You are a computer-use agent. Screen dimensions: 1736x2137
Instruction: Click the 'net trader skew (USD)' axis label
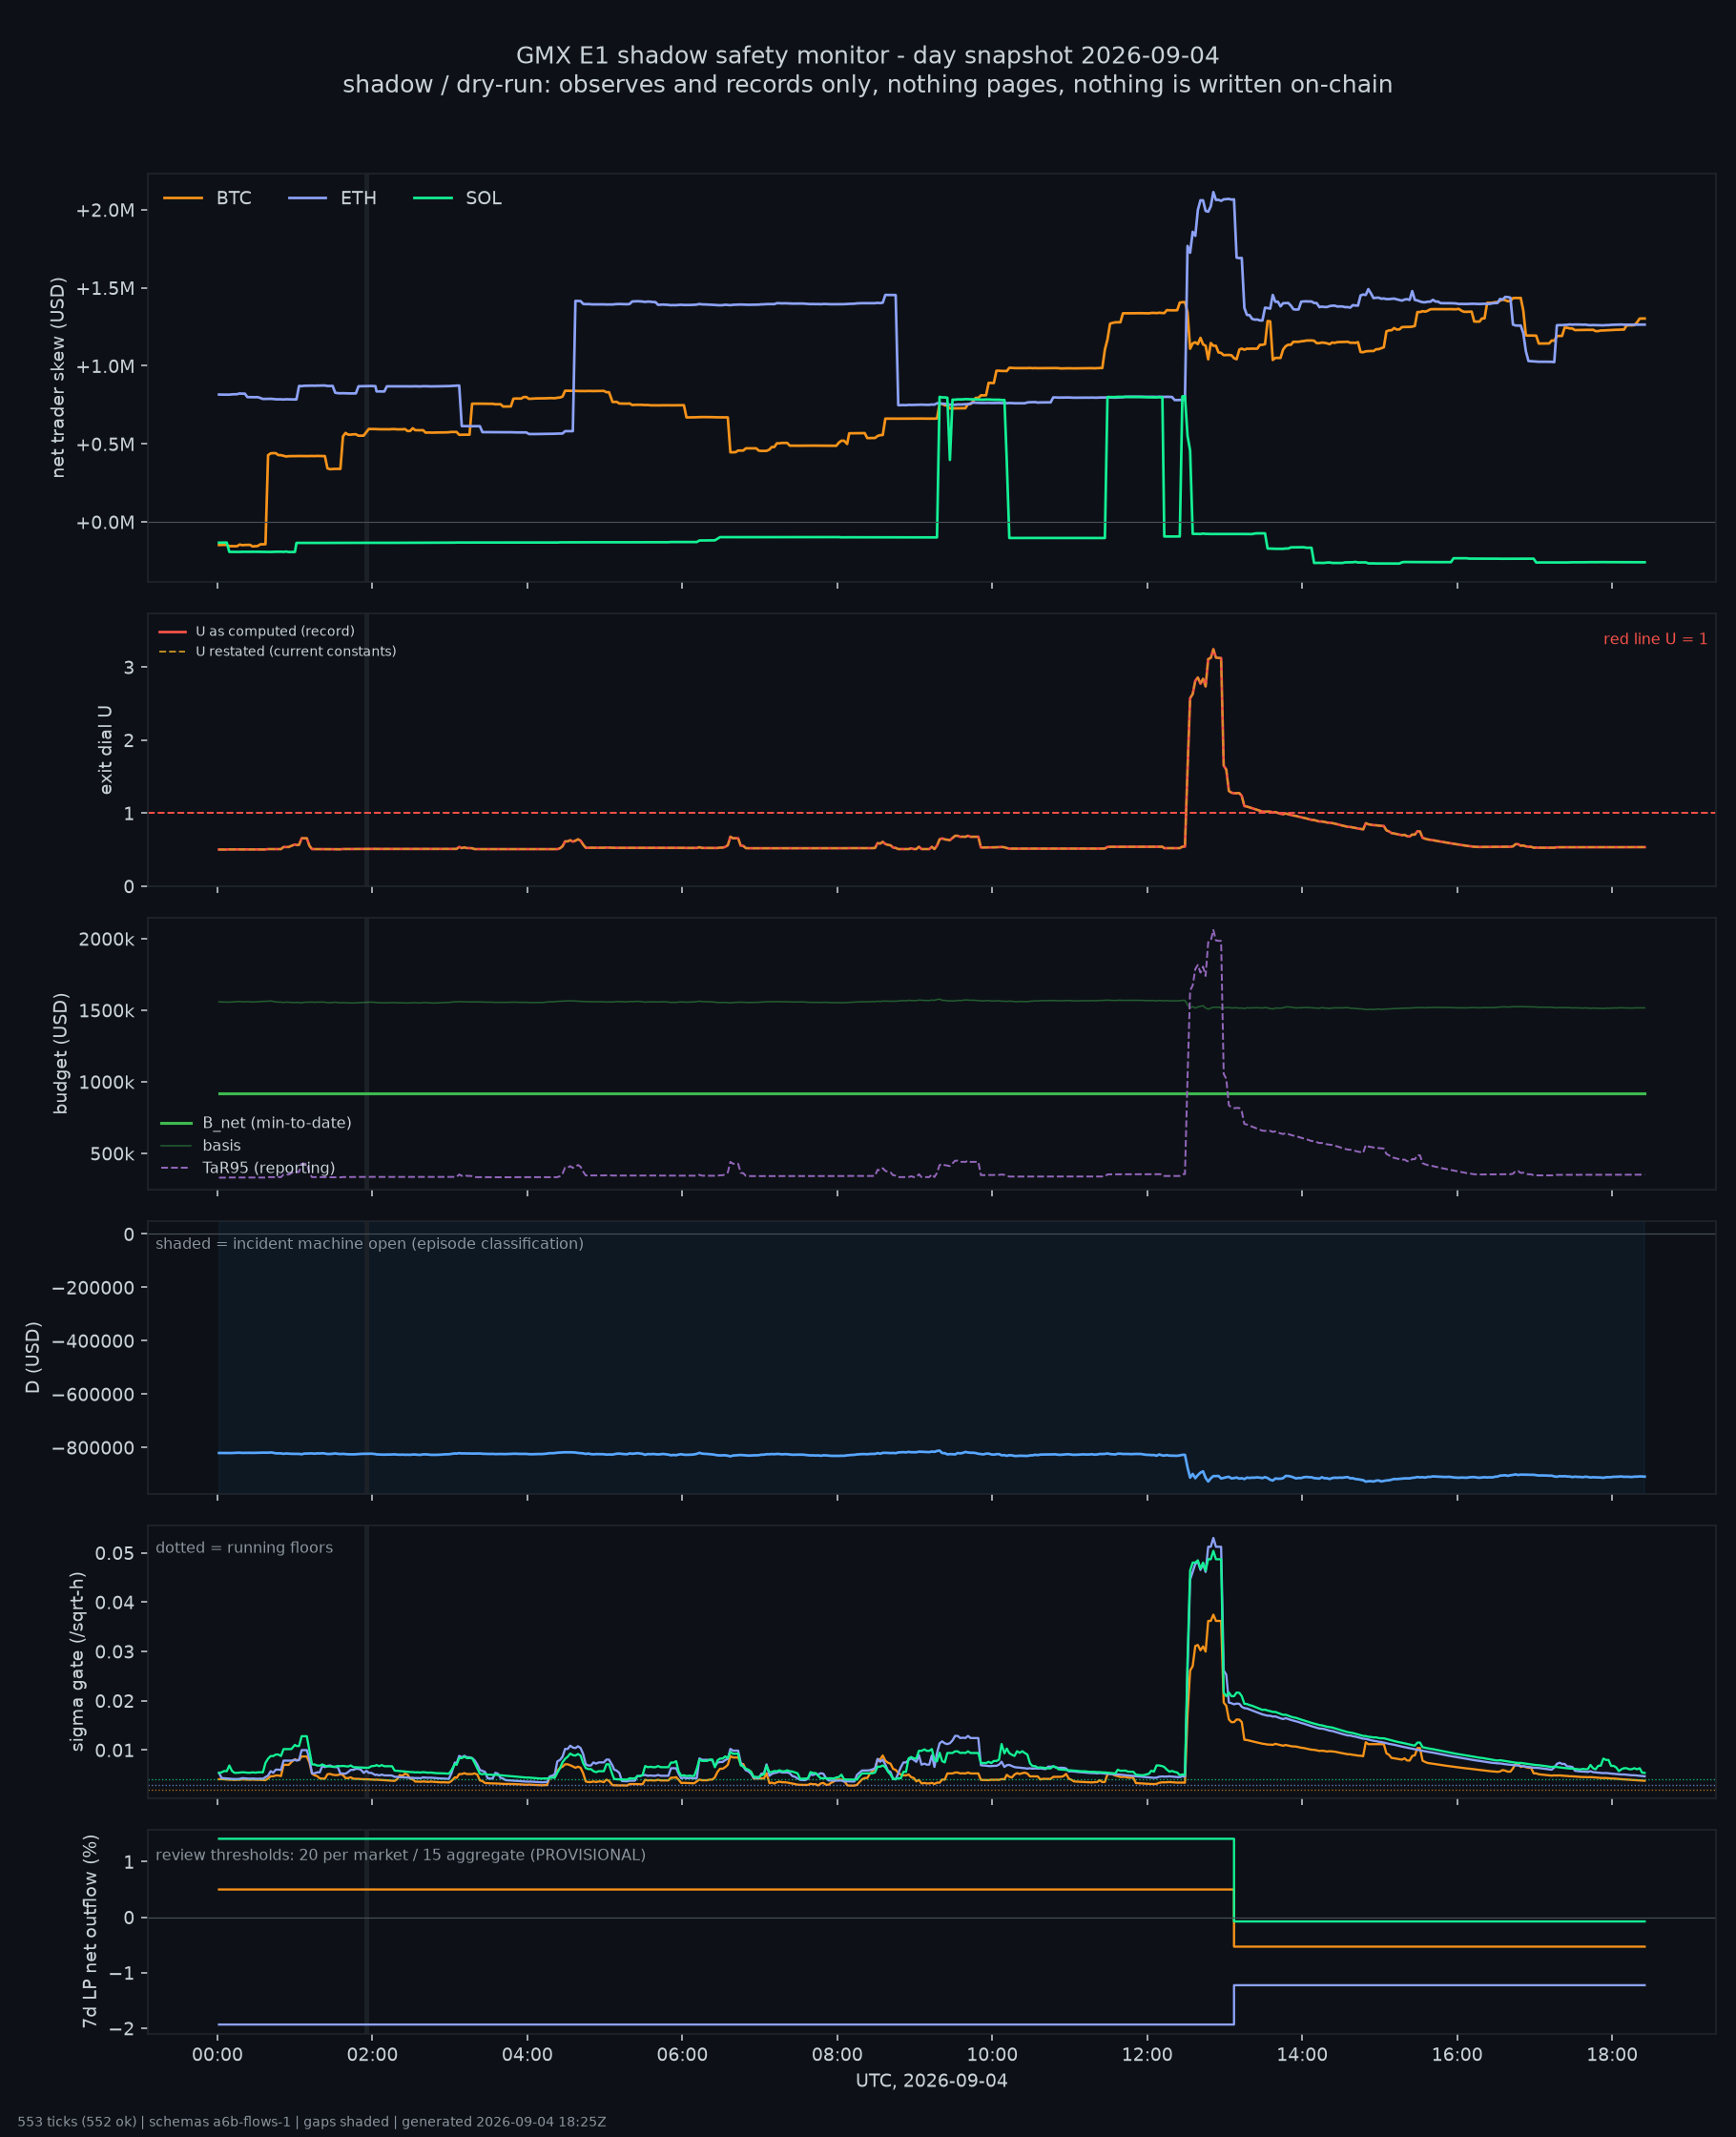(58, 378)
